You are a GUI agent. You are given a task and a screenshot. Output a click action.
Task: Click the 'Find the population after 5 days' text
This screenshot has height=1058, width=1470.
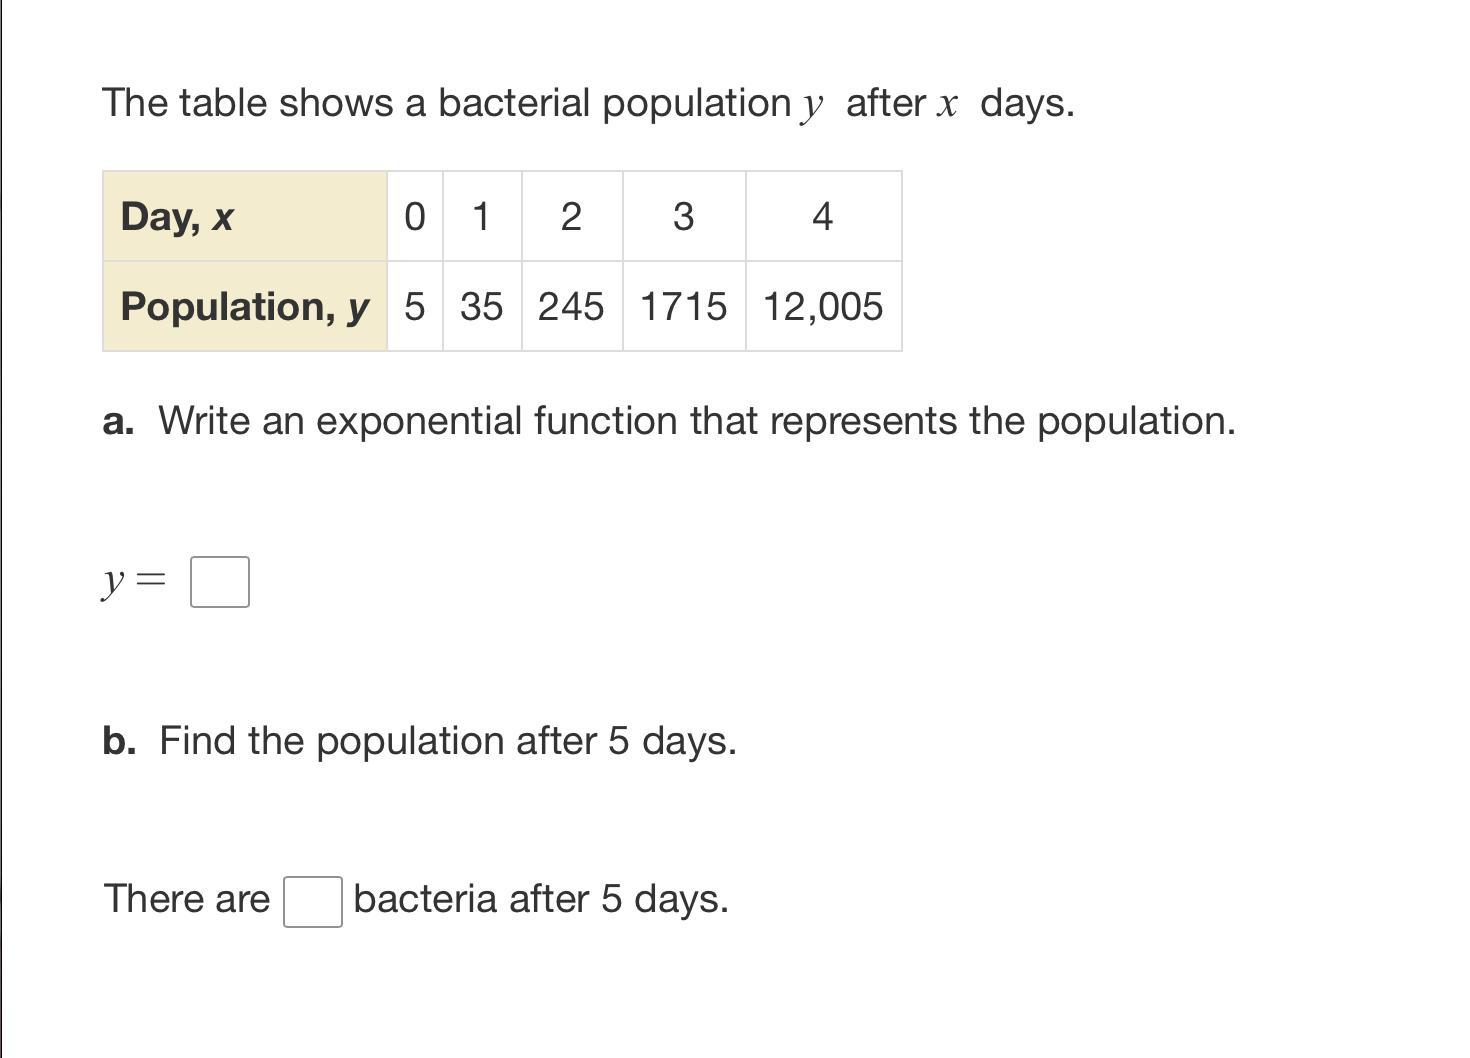(x=448, y=741)
